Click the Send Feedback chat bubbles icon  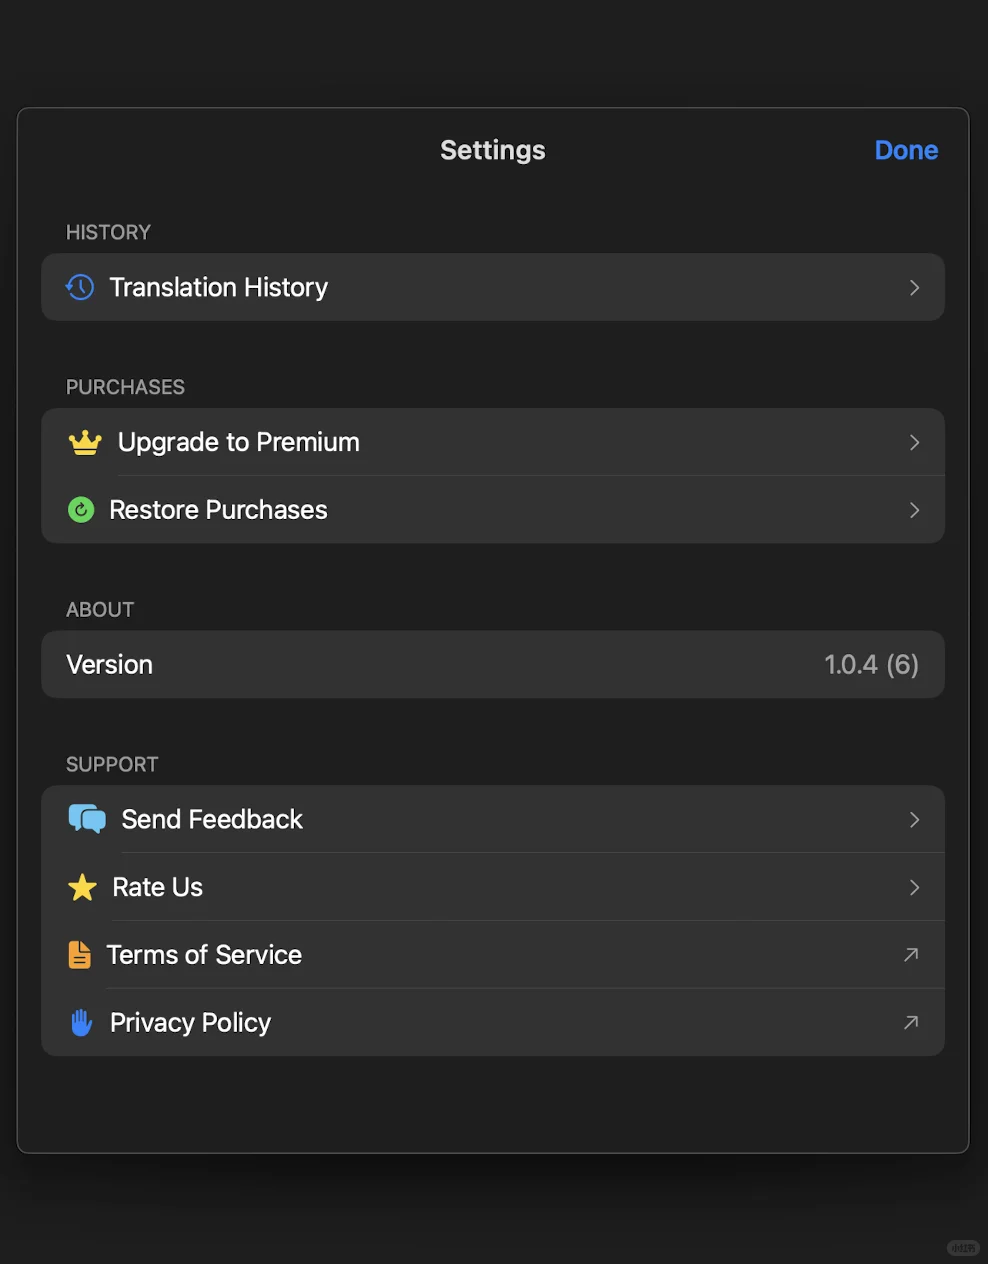(87, 819)
